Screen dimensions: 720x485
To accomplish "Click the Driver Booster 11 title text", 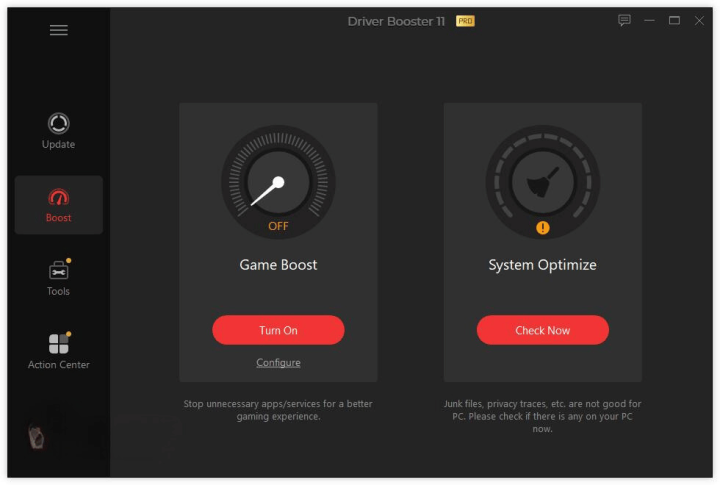I will (396, 22).
